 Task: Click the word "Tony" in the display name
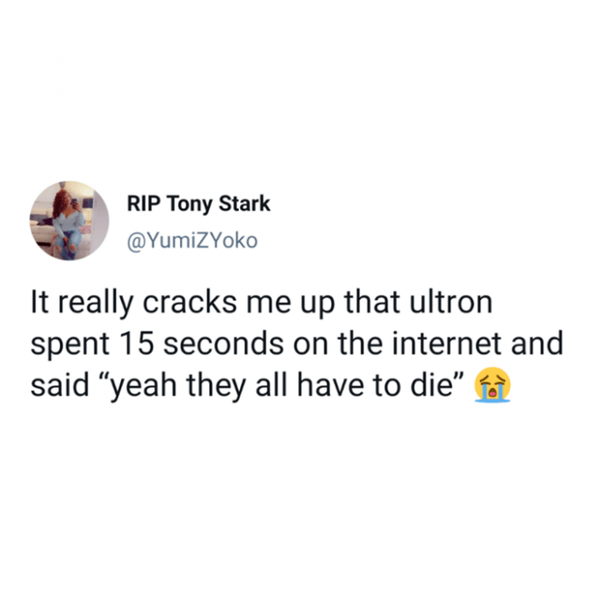pos(189,204)
